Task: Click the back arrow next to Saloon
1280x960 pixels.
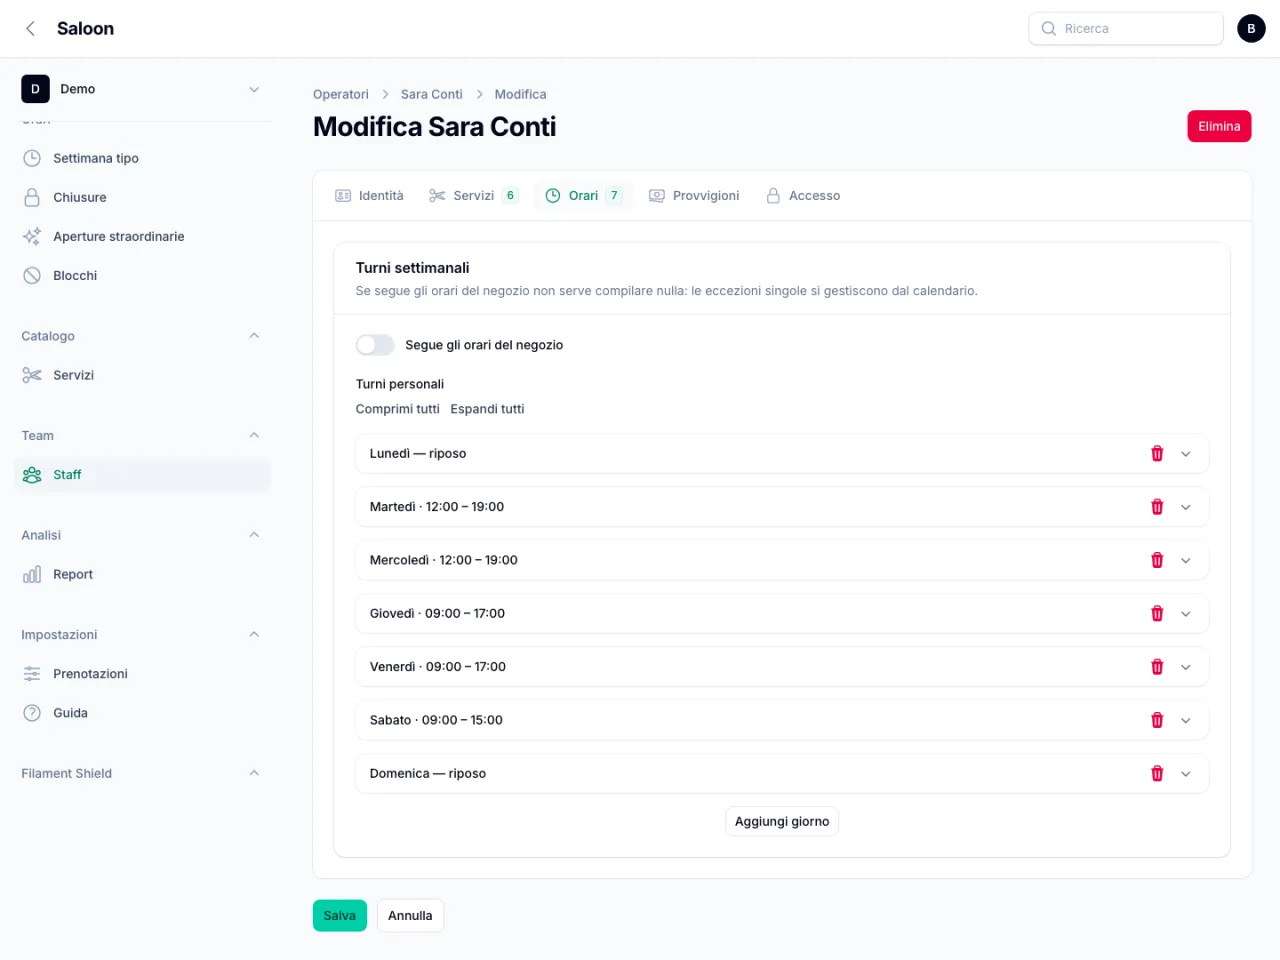Action: [31, 28]
